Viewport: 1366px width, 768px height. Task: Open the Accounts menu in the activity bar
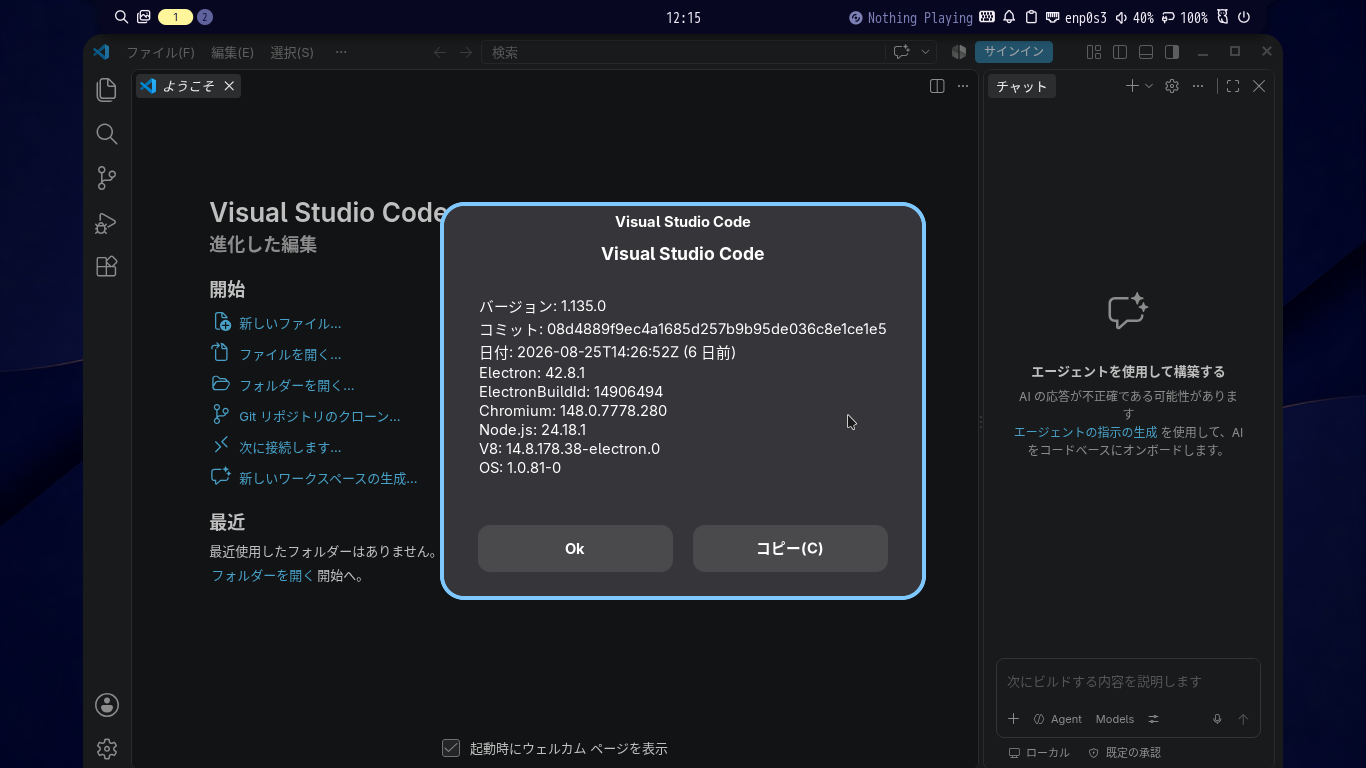click(x=107, y=705)
